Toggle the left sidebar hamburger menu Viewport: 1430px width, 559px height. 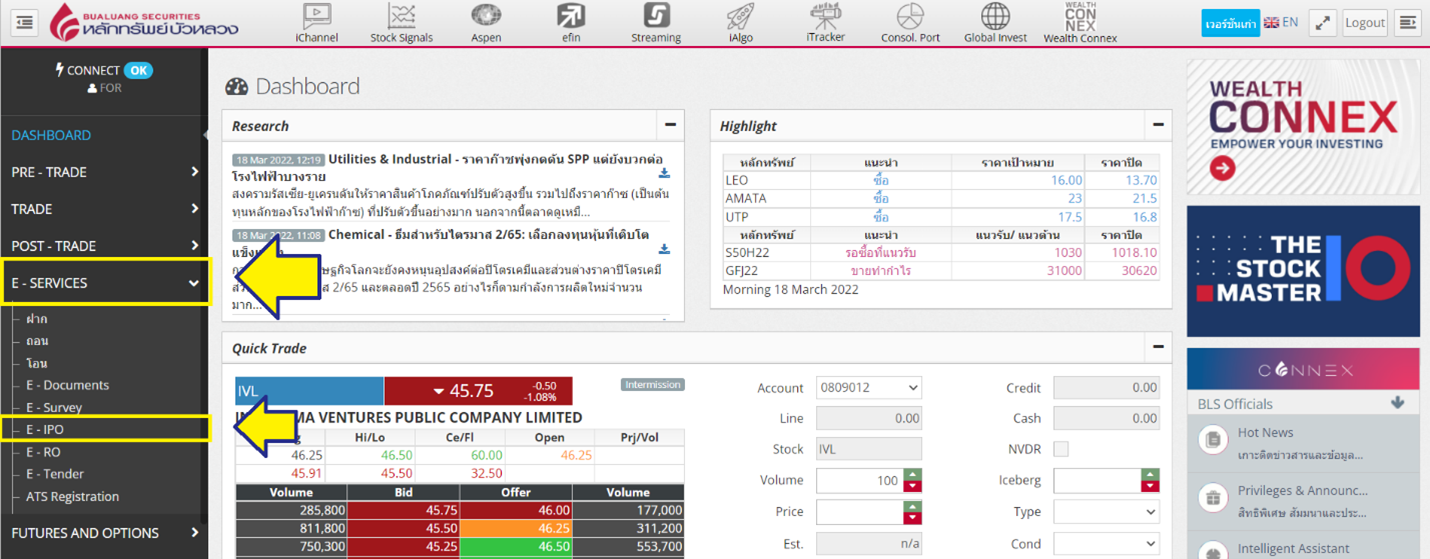(x=24, y=22)
